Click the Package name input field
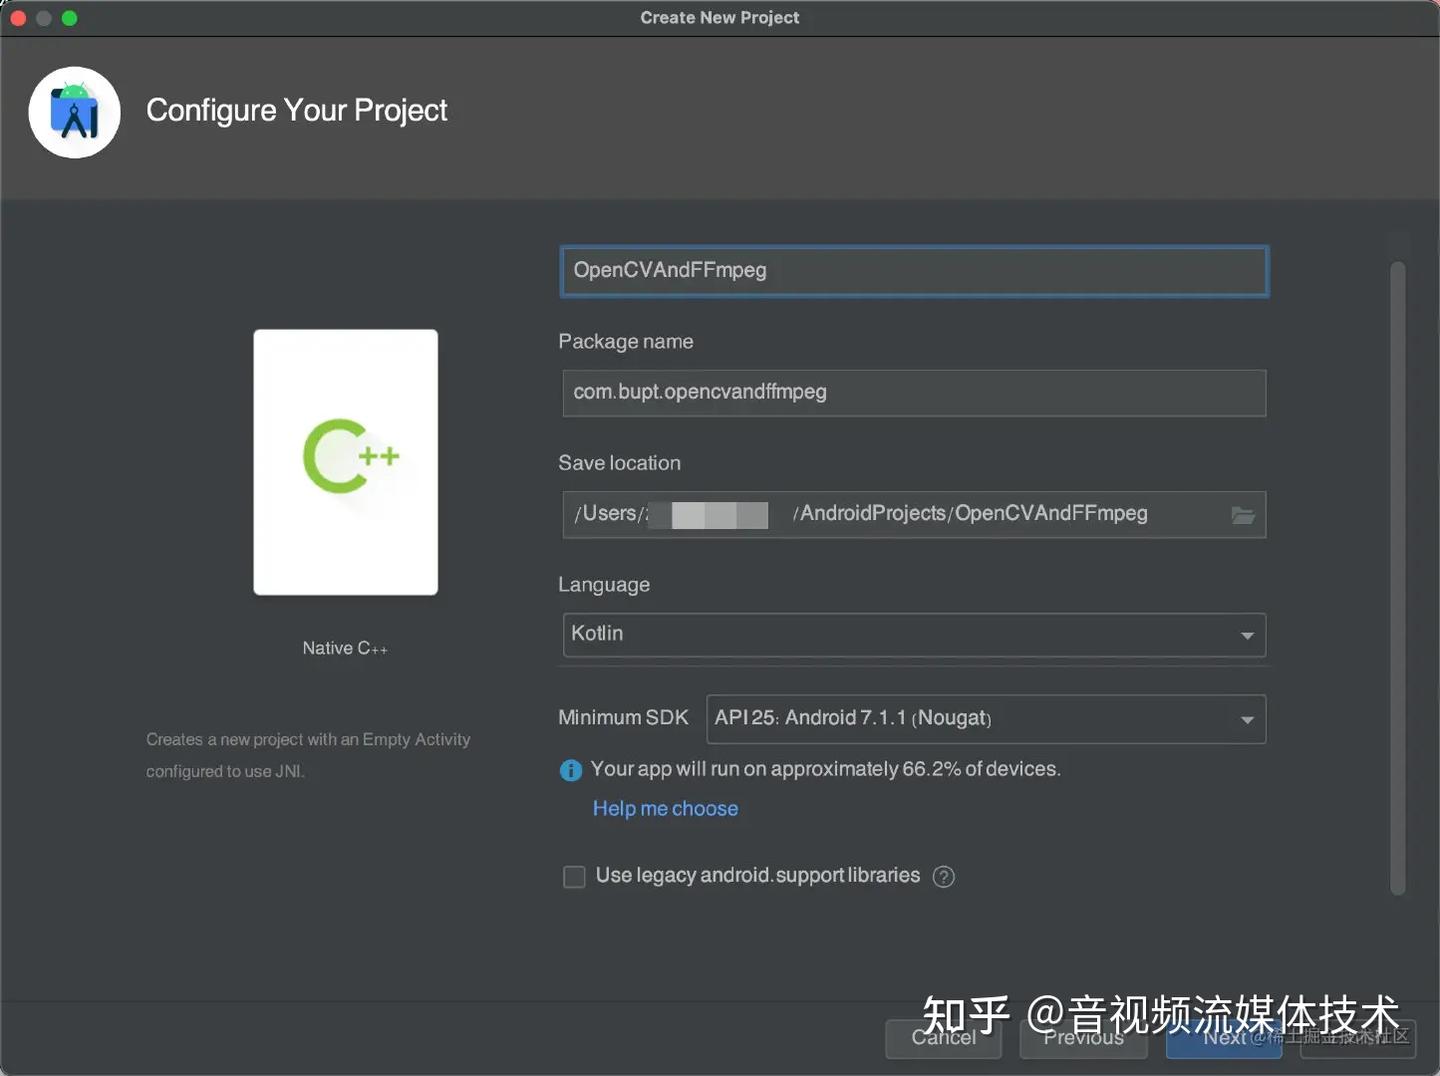 click(x=912, y=392)
